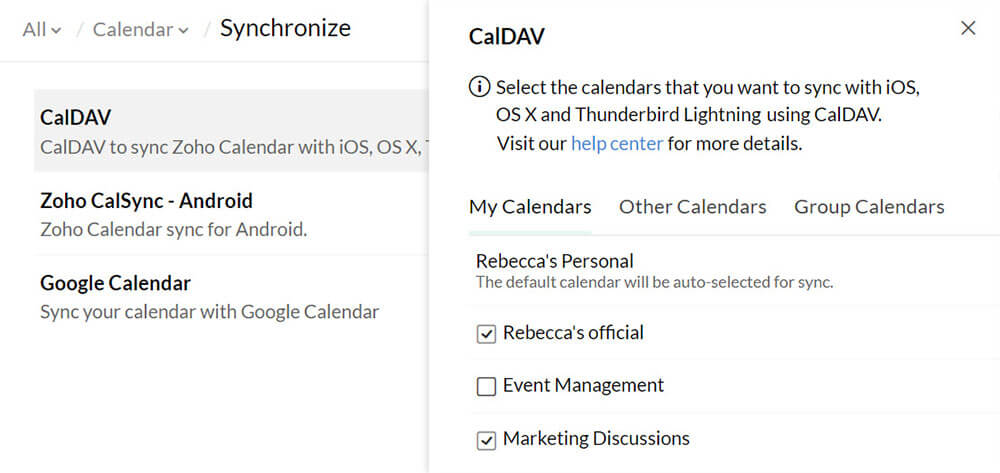Click the CalDAV panel heading
The image size is (1000, 473).
pos(507,37)
